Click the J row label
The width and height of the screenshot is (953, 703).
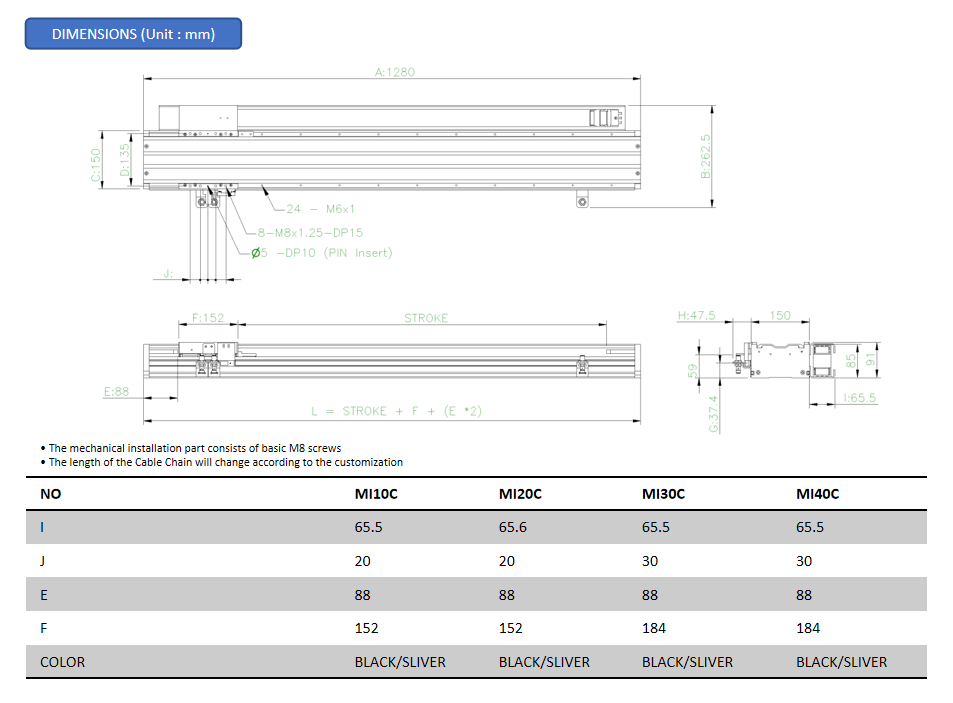tap(43, 561)
